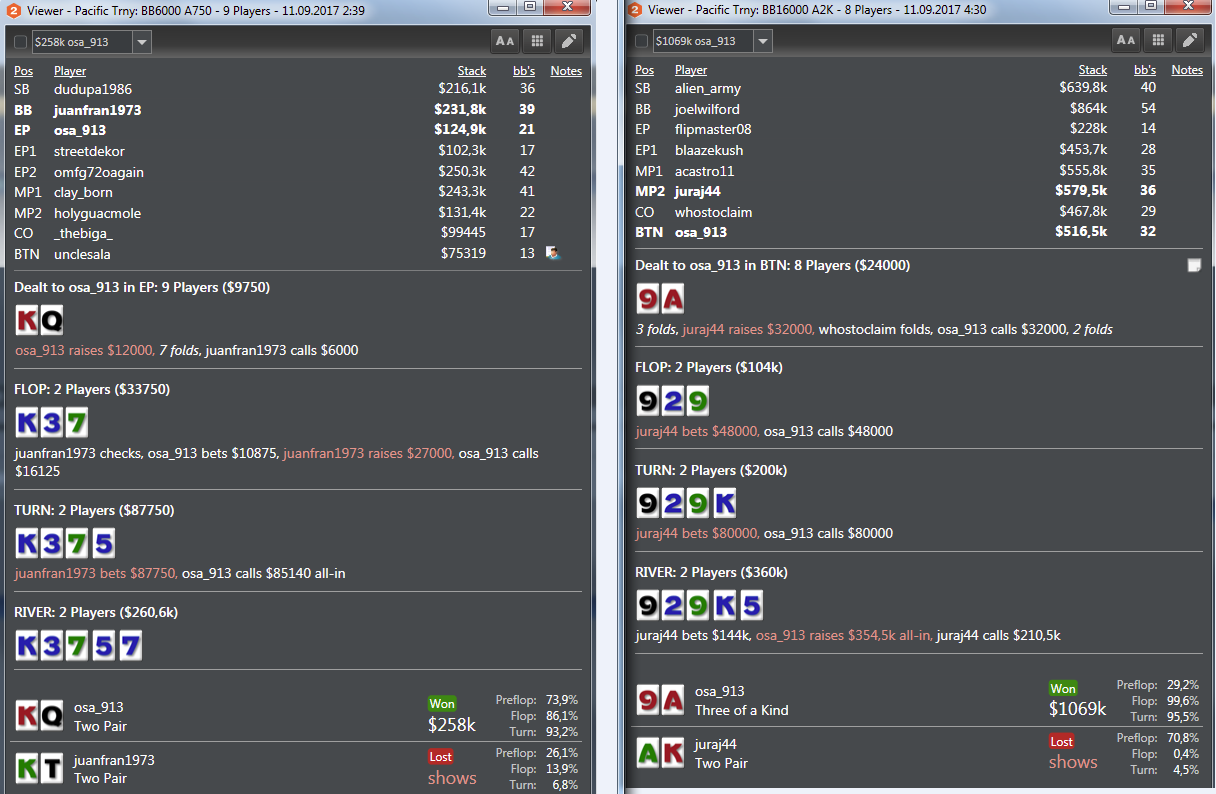Expand the $258k osa_913 hand dropdown

(x=142, y=42)
